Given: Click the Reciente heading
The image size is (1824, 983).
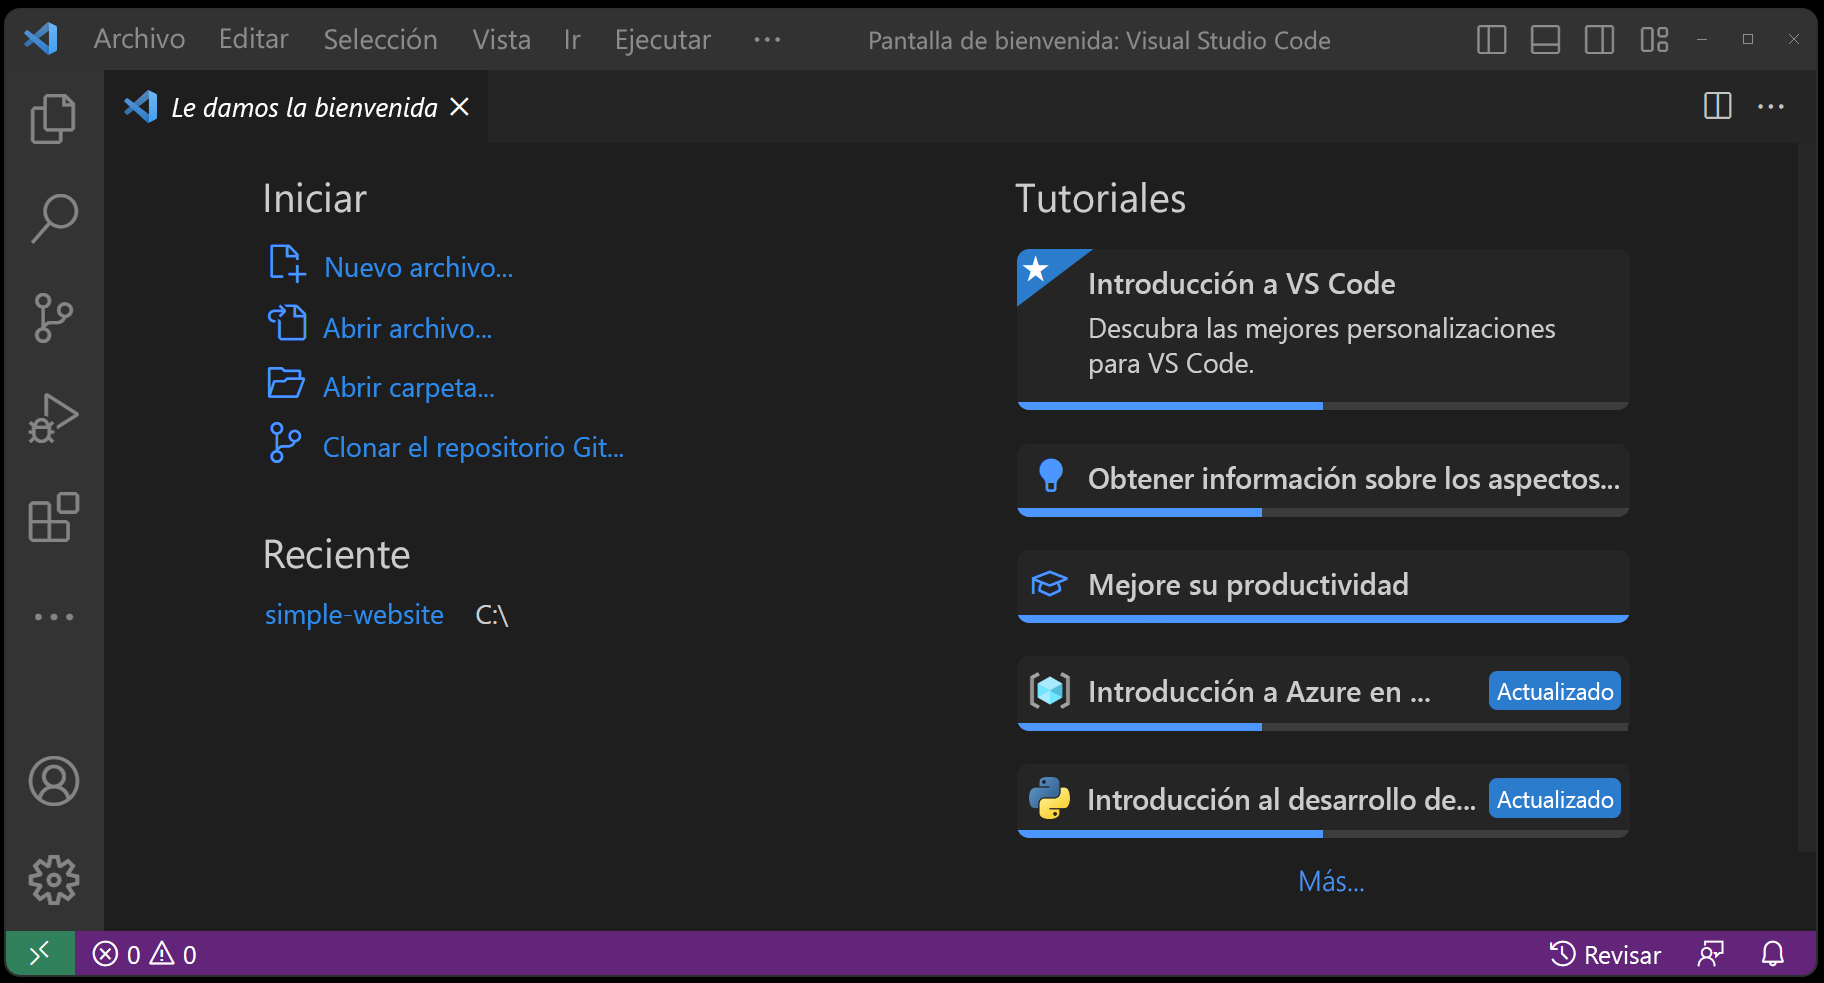Looking at the screenshot, I should pos(337,554).
